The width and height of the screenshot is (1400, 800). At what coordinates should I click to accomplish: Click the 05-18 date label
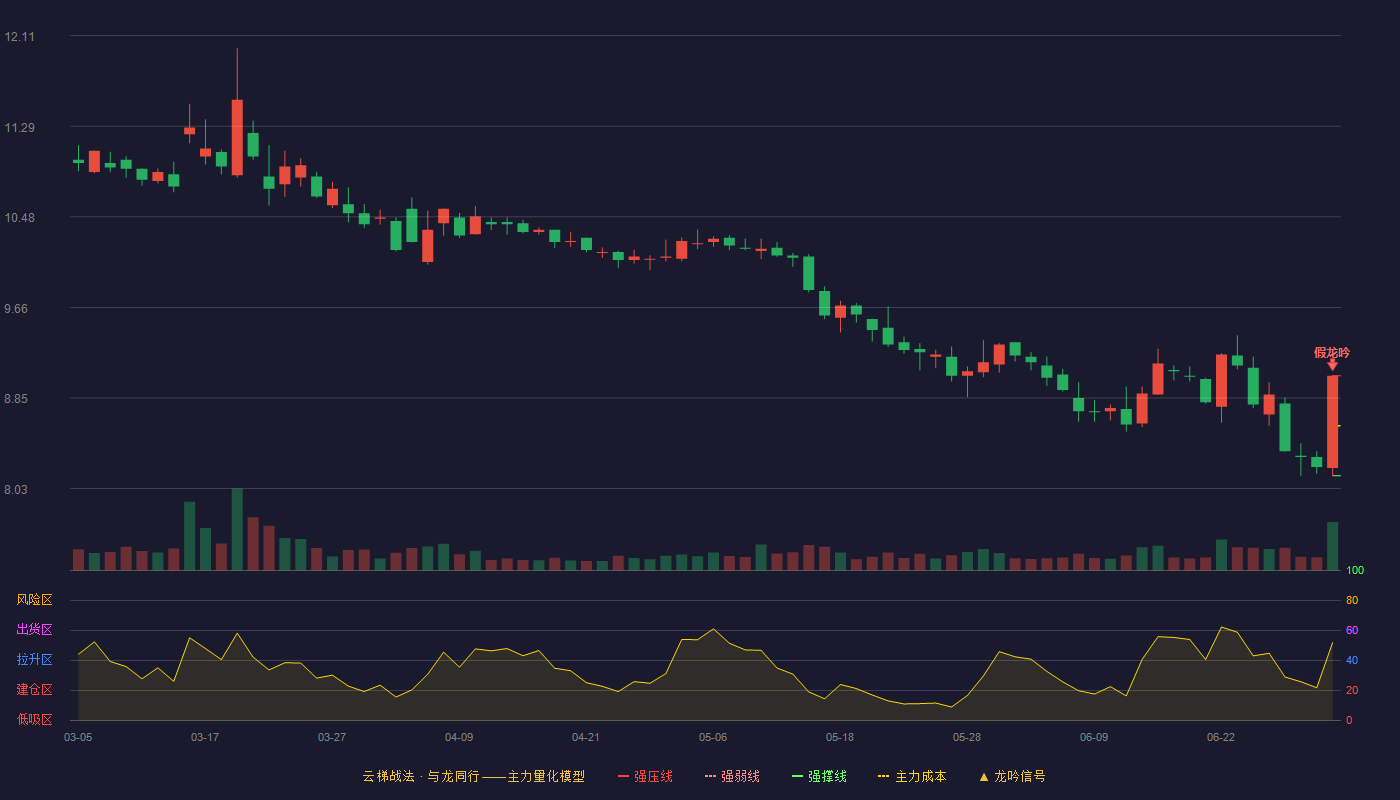click(840, 737)
